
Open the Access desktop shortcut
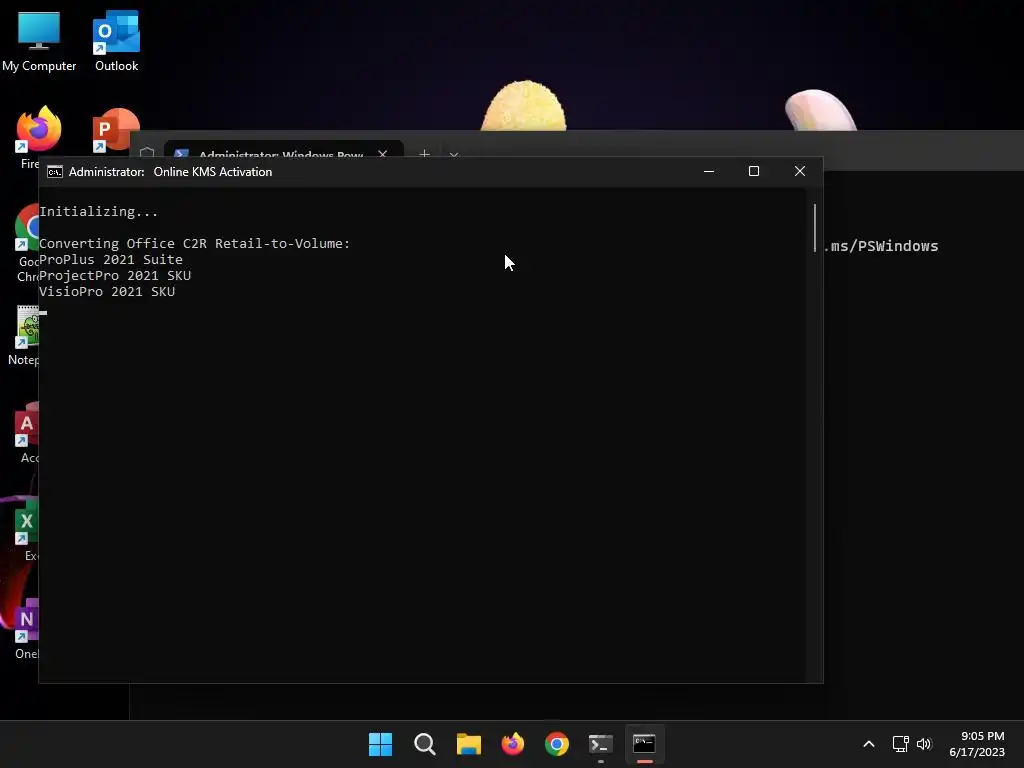[27, 432]
